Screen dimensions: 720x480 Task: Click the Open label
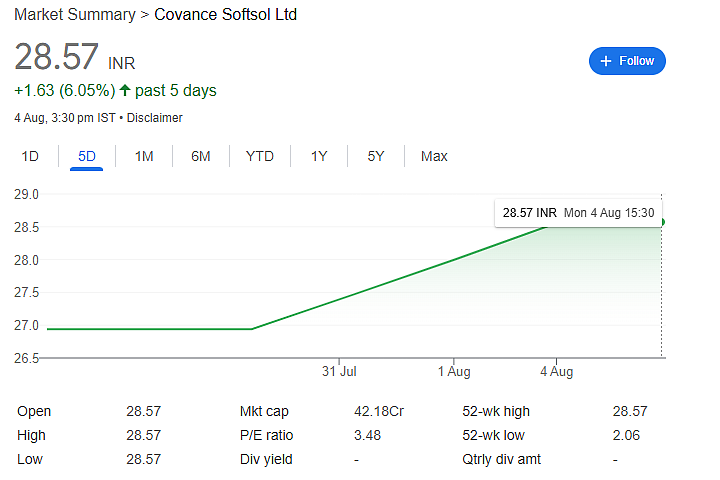34,411
